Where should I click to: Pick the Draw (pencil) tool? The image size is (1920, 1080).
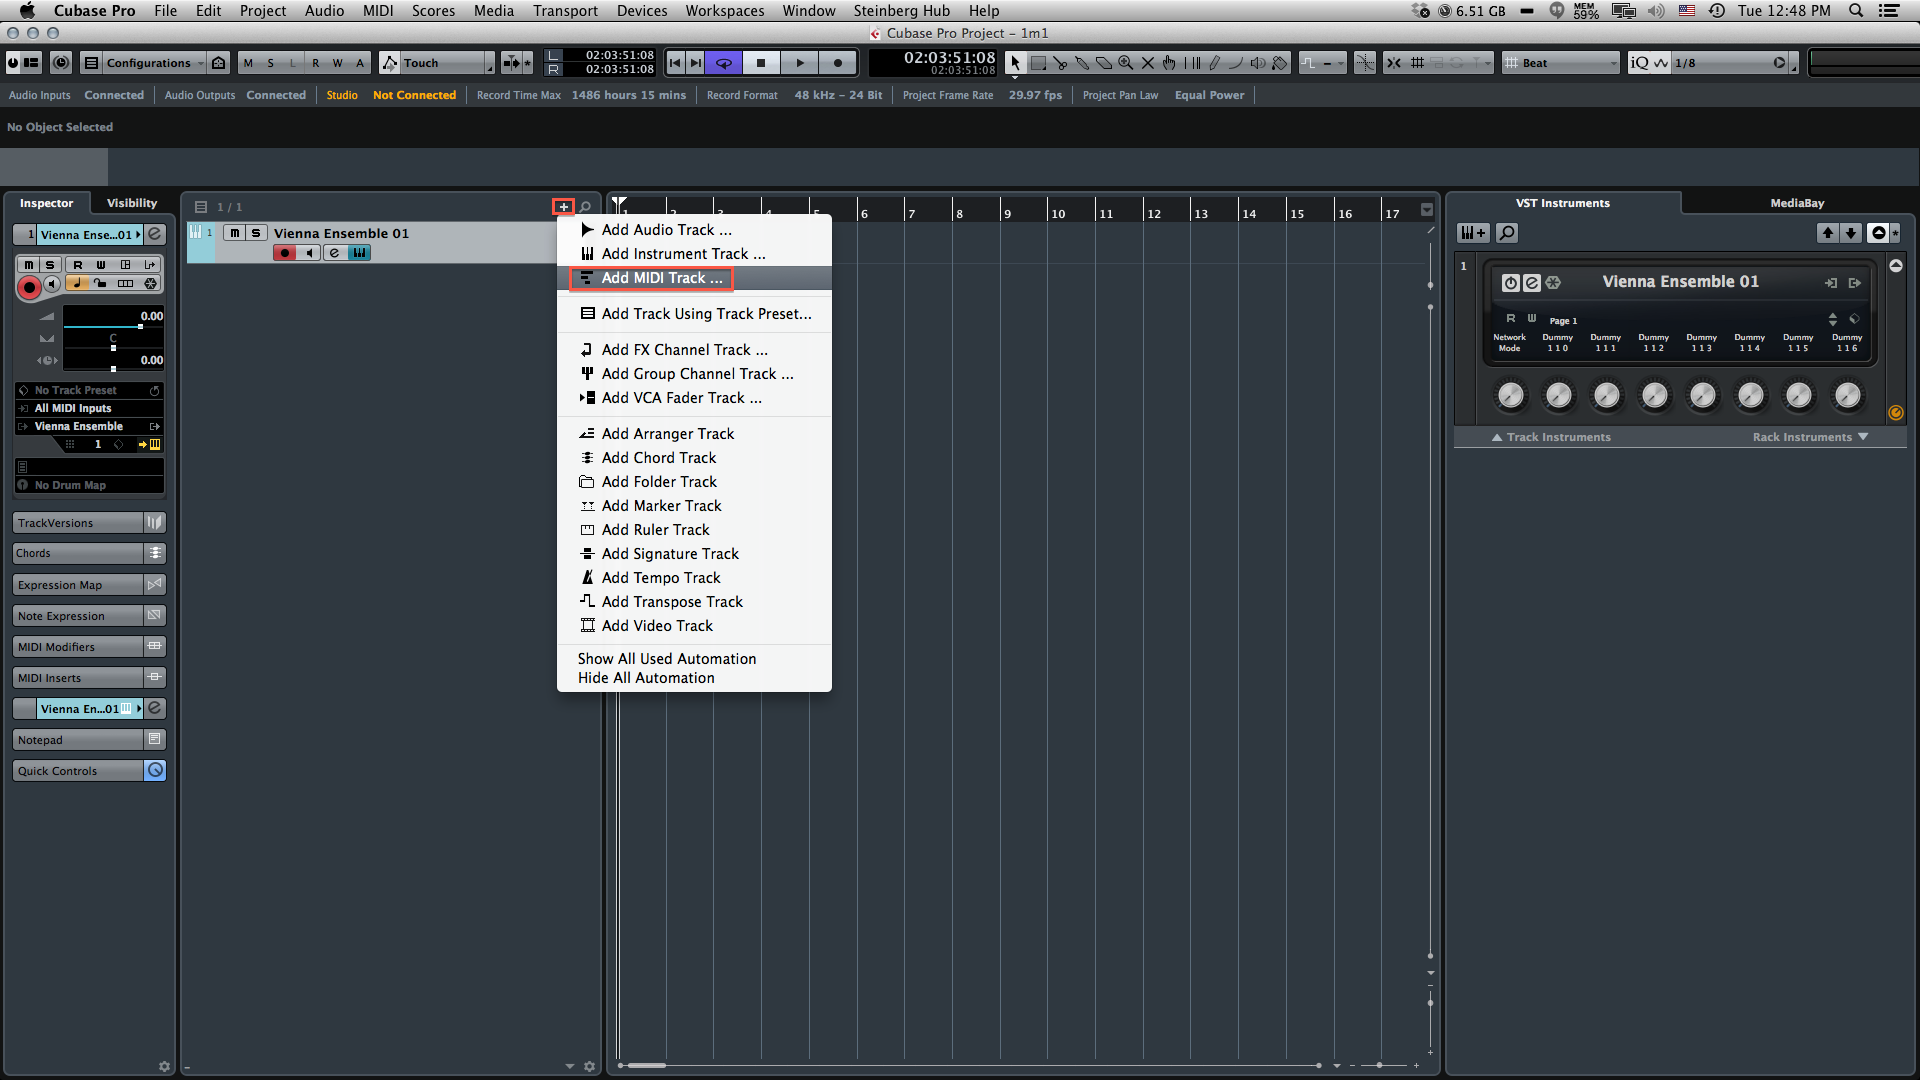(x=1215, y=62)
